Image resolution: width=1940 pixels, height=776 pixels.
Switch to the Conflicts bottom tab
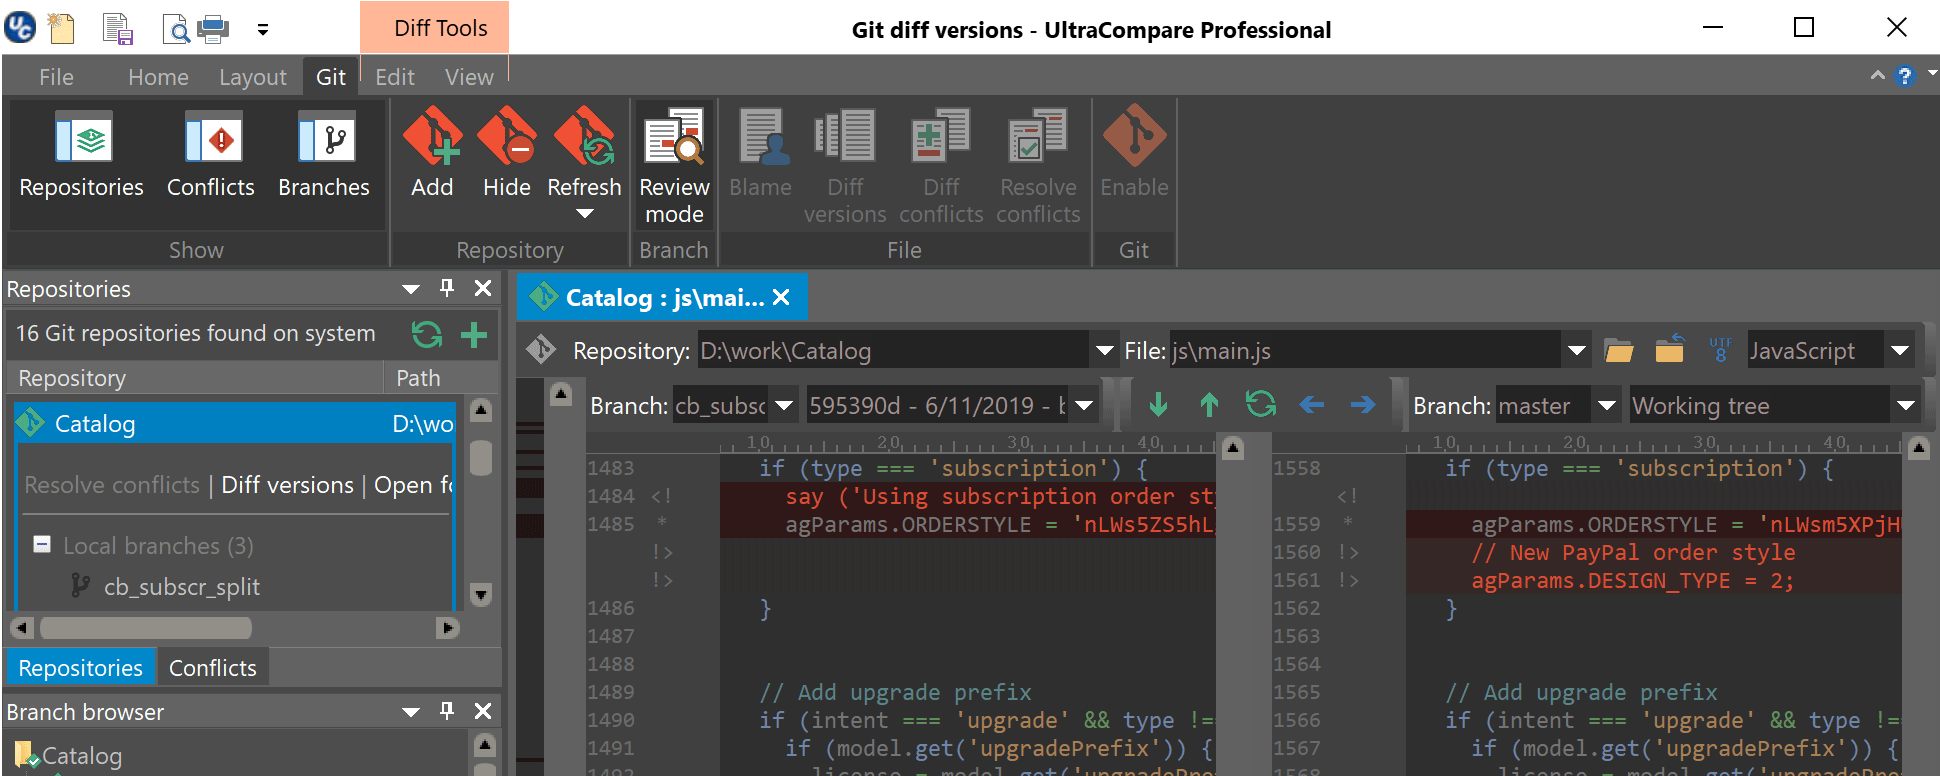(212, 668)
